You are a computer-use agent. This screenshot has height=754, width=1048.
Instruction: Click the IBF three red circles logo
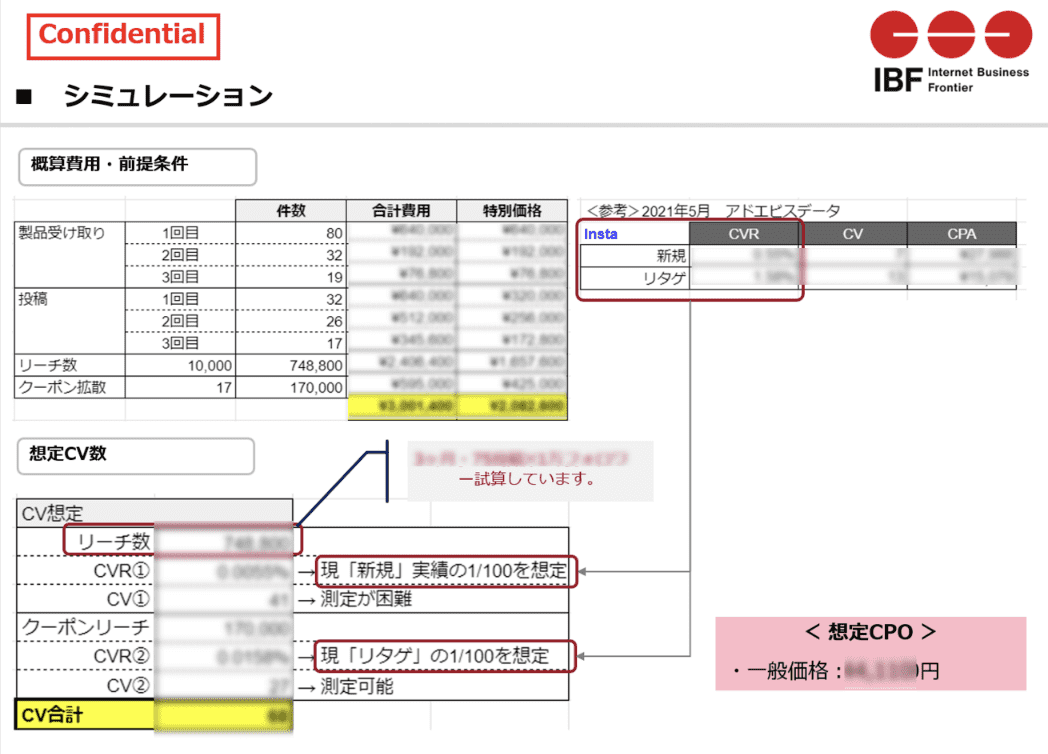pyautogui.click(x=950, y=36)
